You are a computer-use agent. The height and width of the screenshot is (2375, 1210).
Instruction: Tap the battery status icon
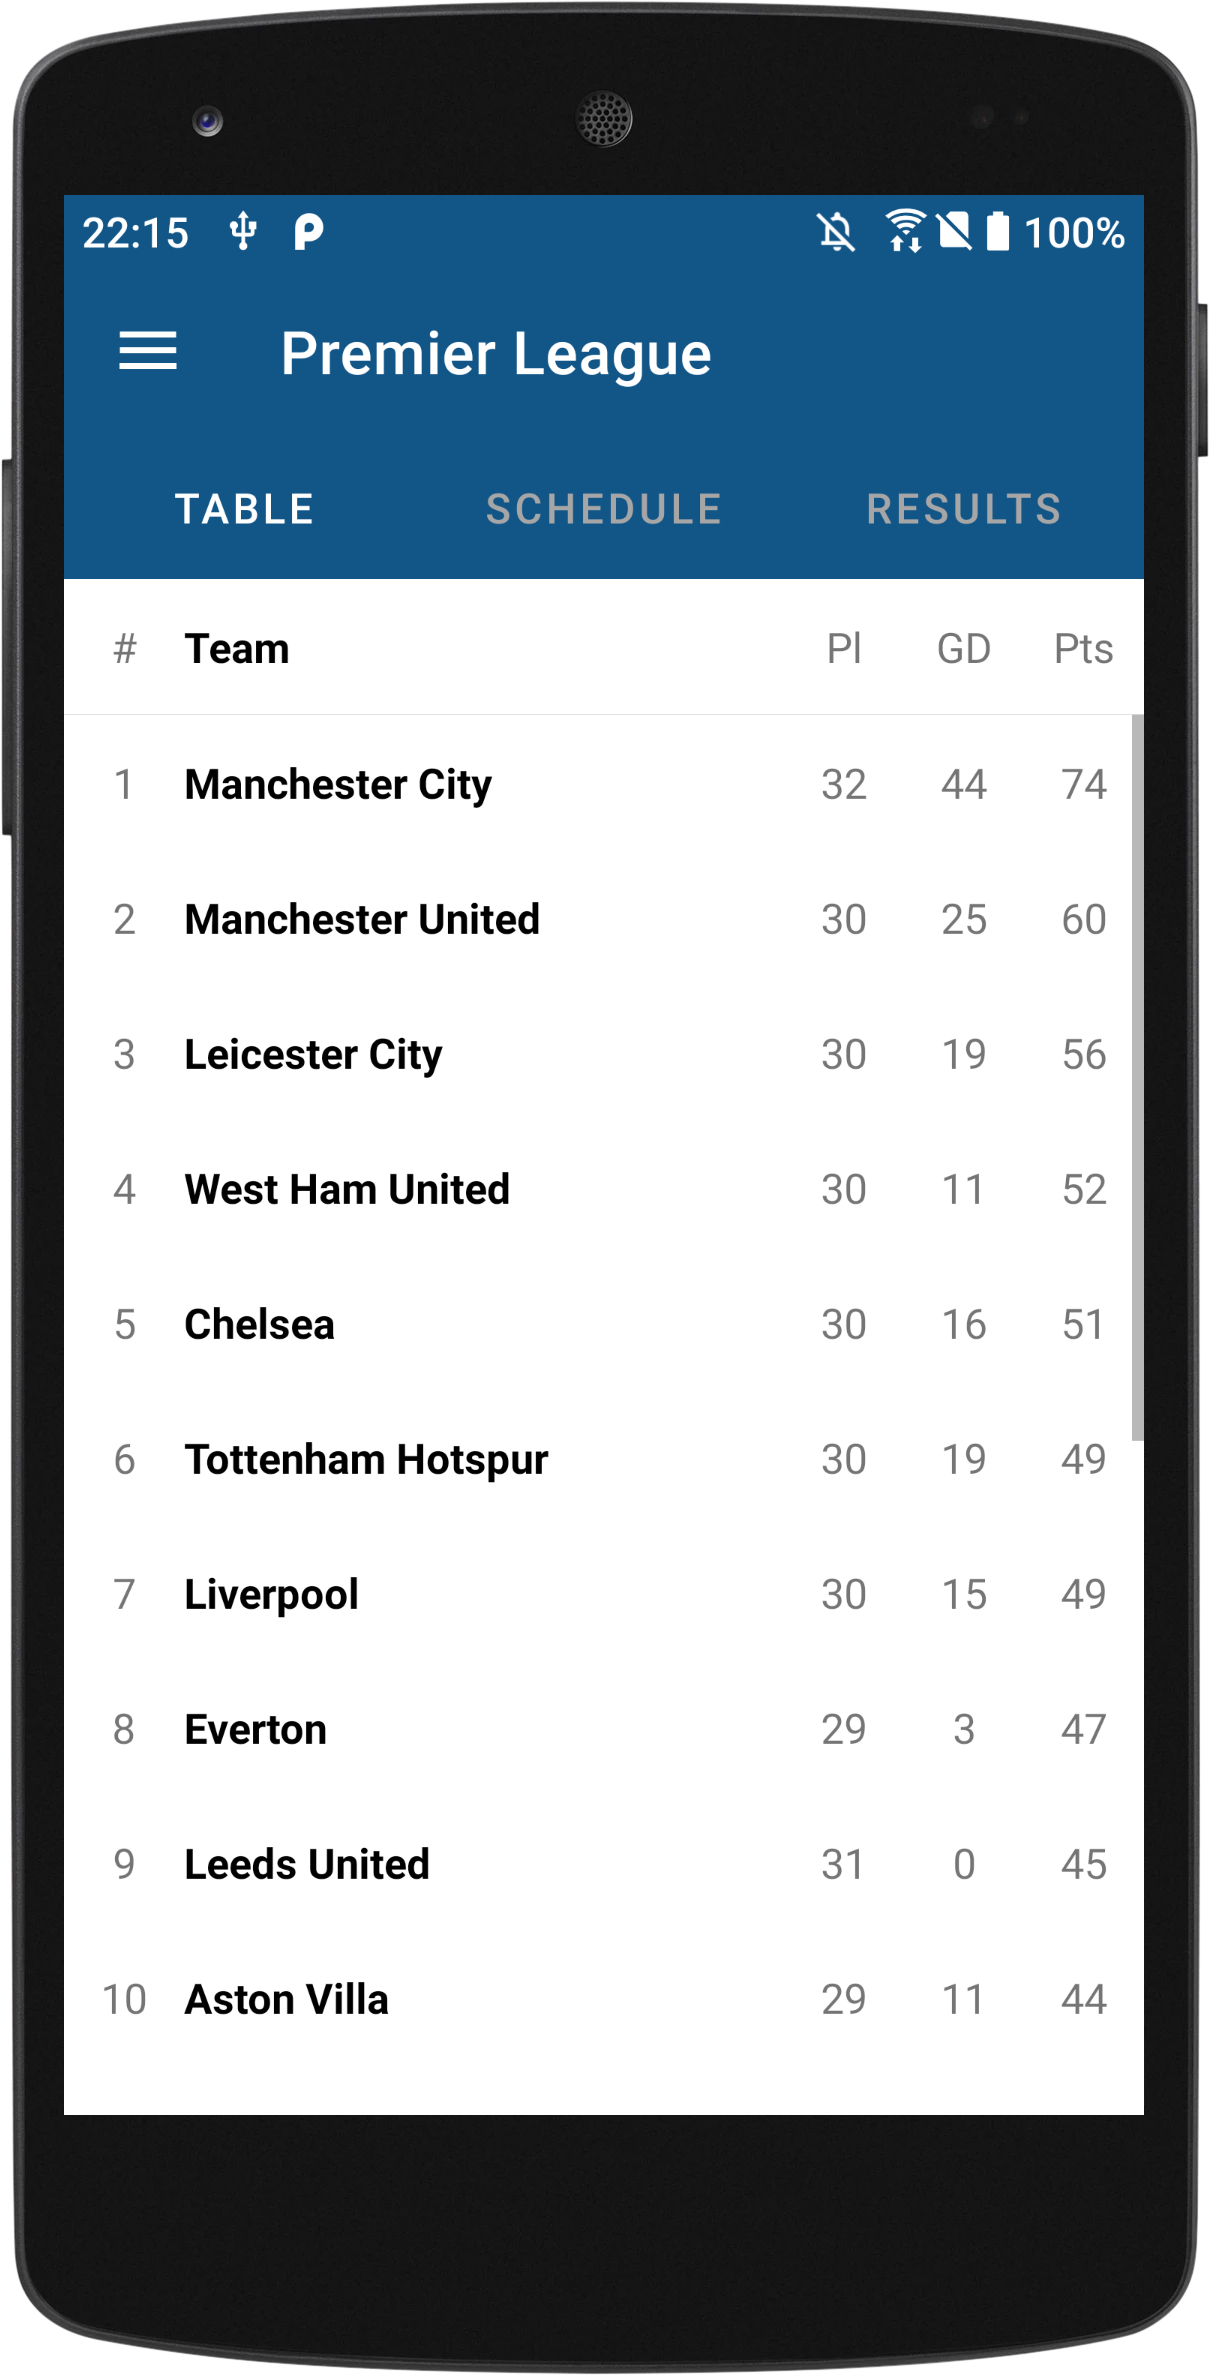997,232
